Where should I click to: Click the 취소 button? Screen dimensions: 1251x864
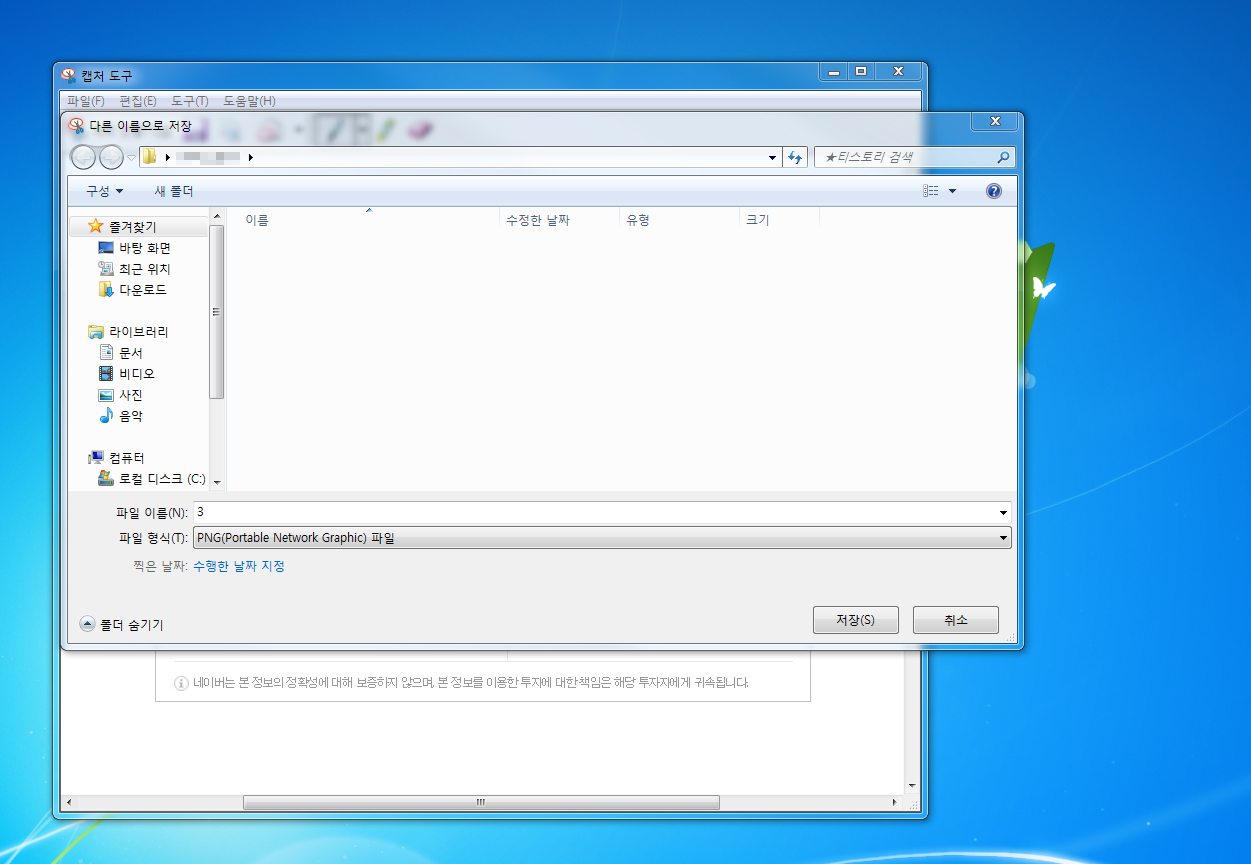click(955, 620)
